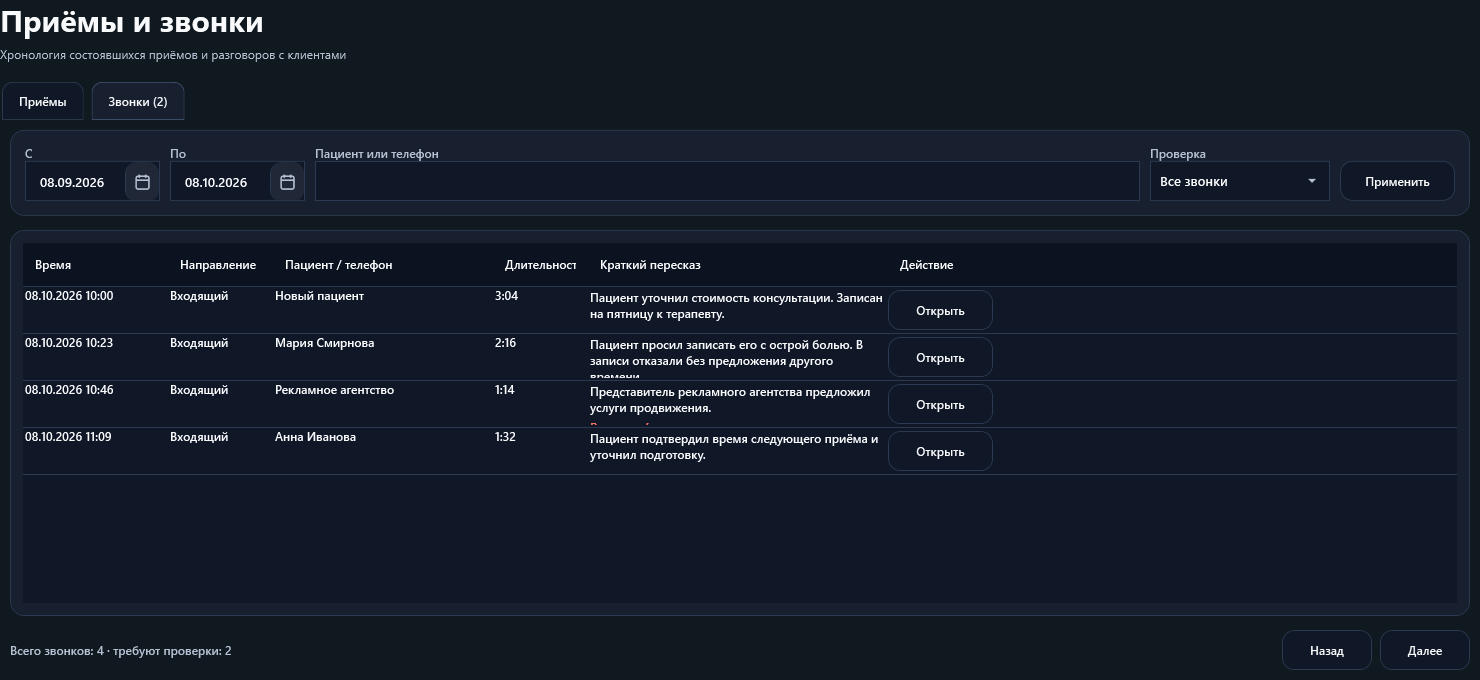Focus the "Пациент или телефон" search field

[727, 181]
